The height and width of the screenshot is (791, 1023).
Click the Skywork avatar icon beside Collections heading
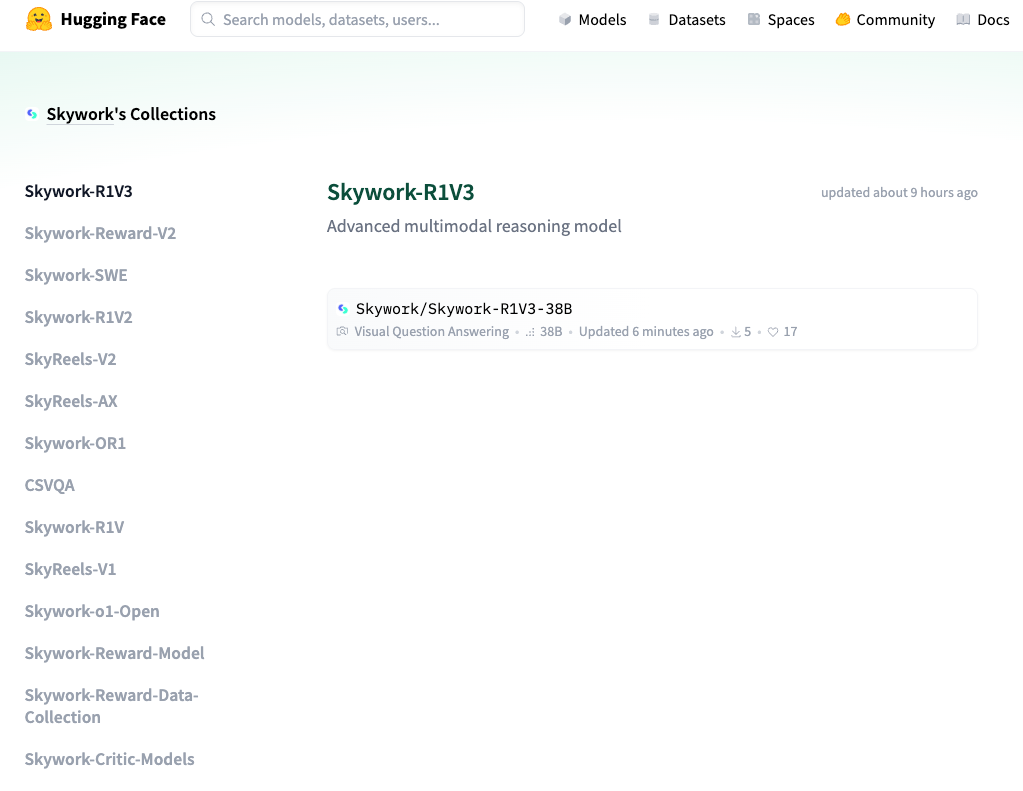32,115
